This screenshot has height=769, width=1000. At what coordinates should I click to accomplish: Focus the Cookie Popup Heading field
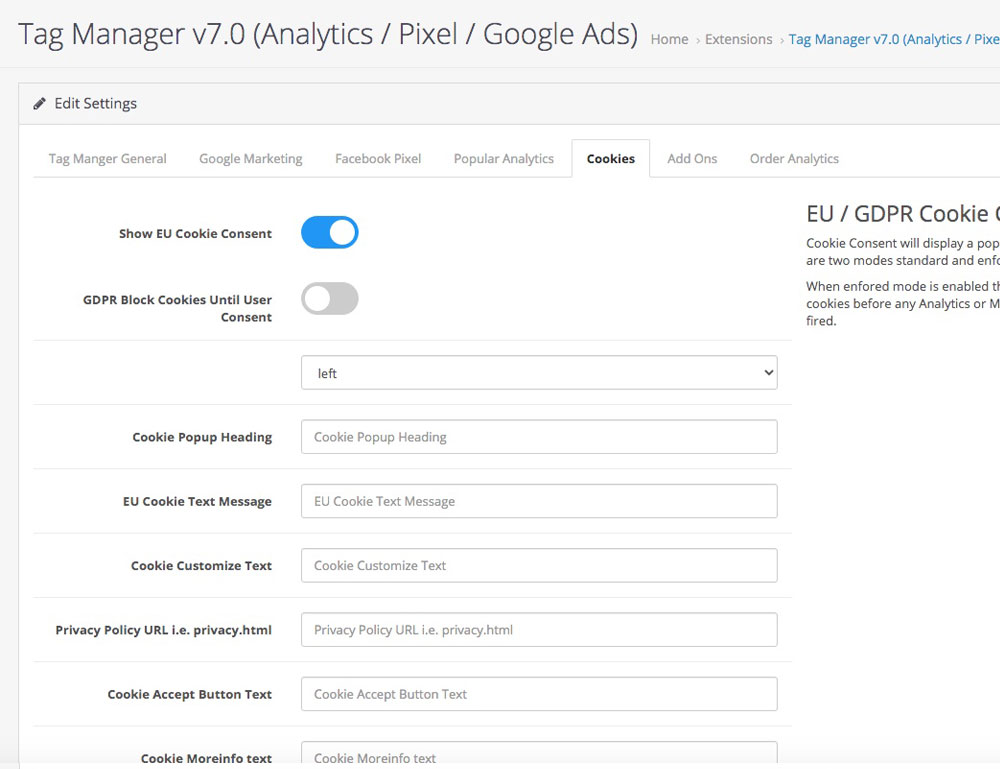coord(539,437)
